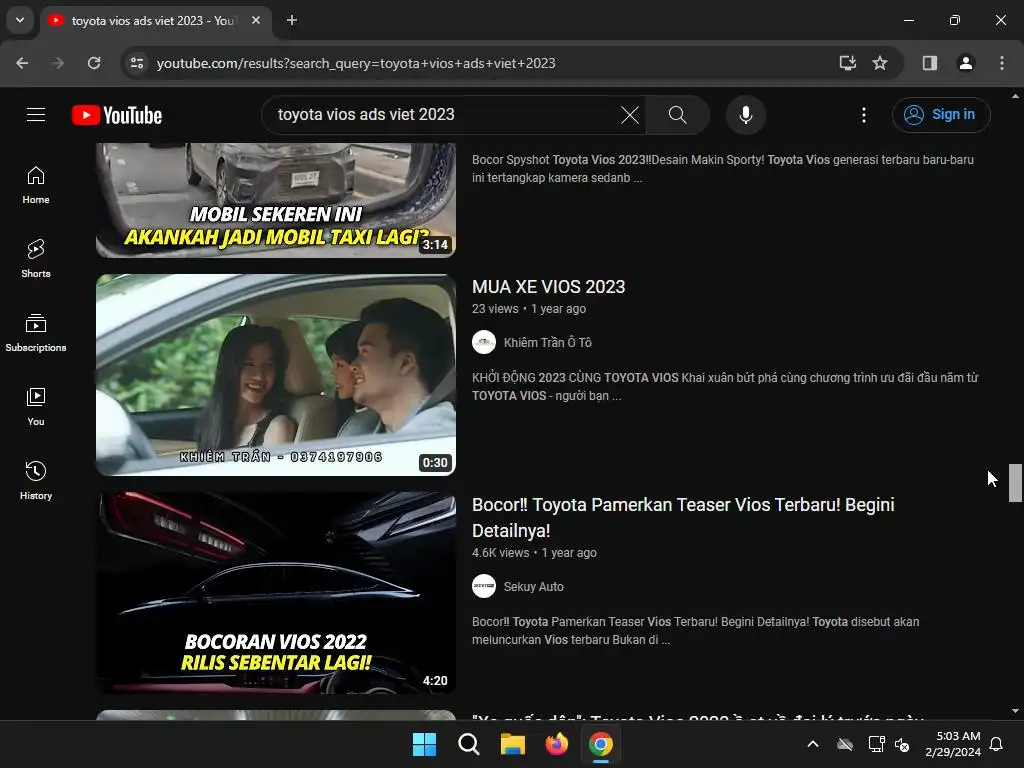
Task: Go back in browser history
Action: pos(22,63)
